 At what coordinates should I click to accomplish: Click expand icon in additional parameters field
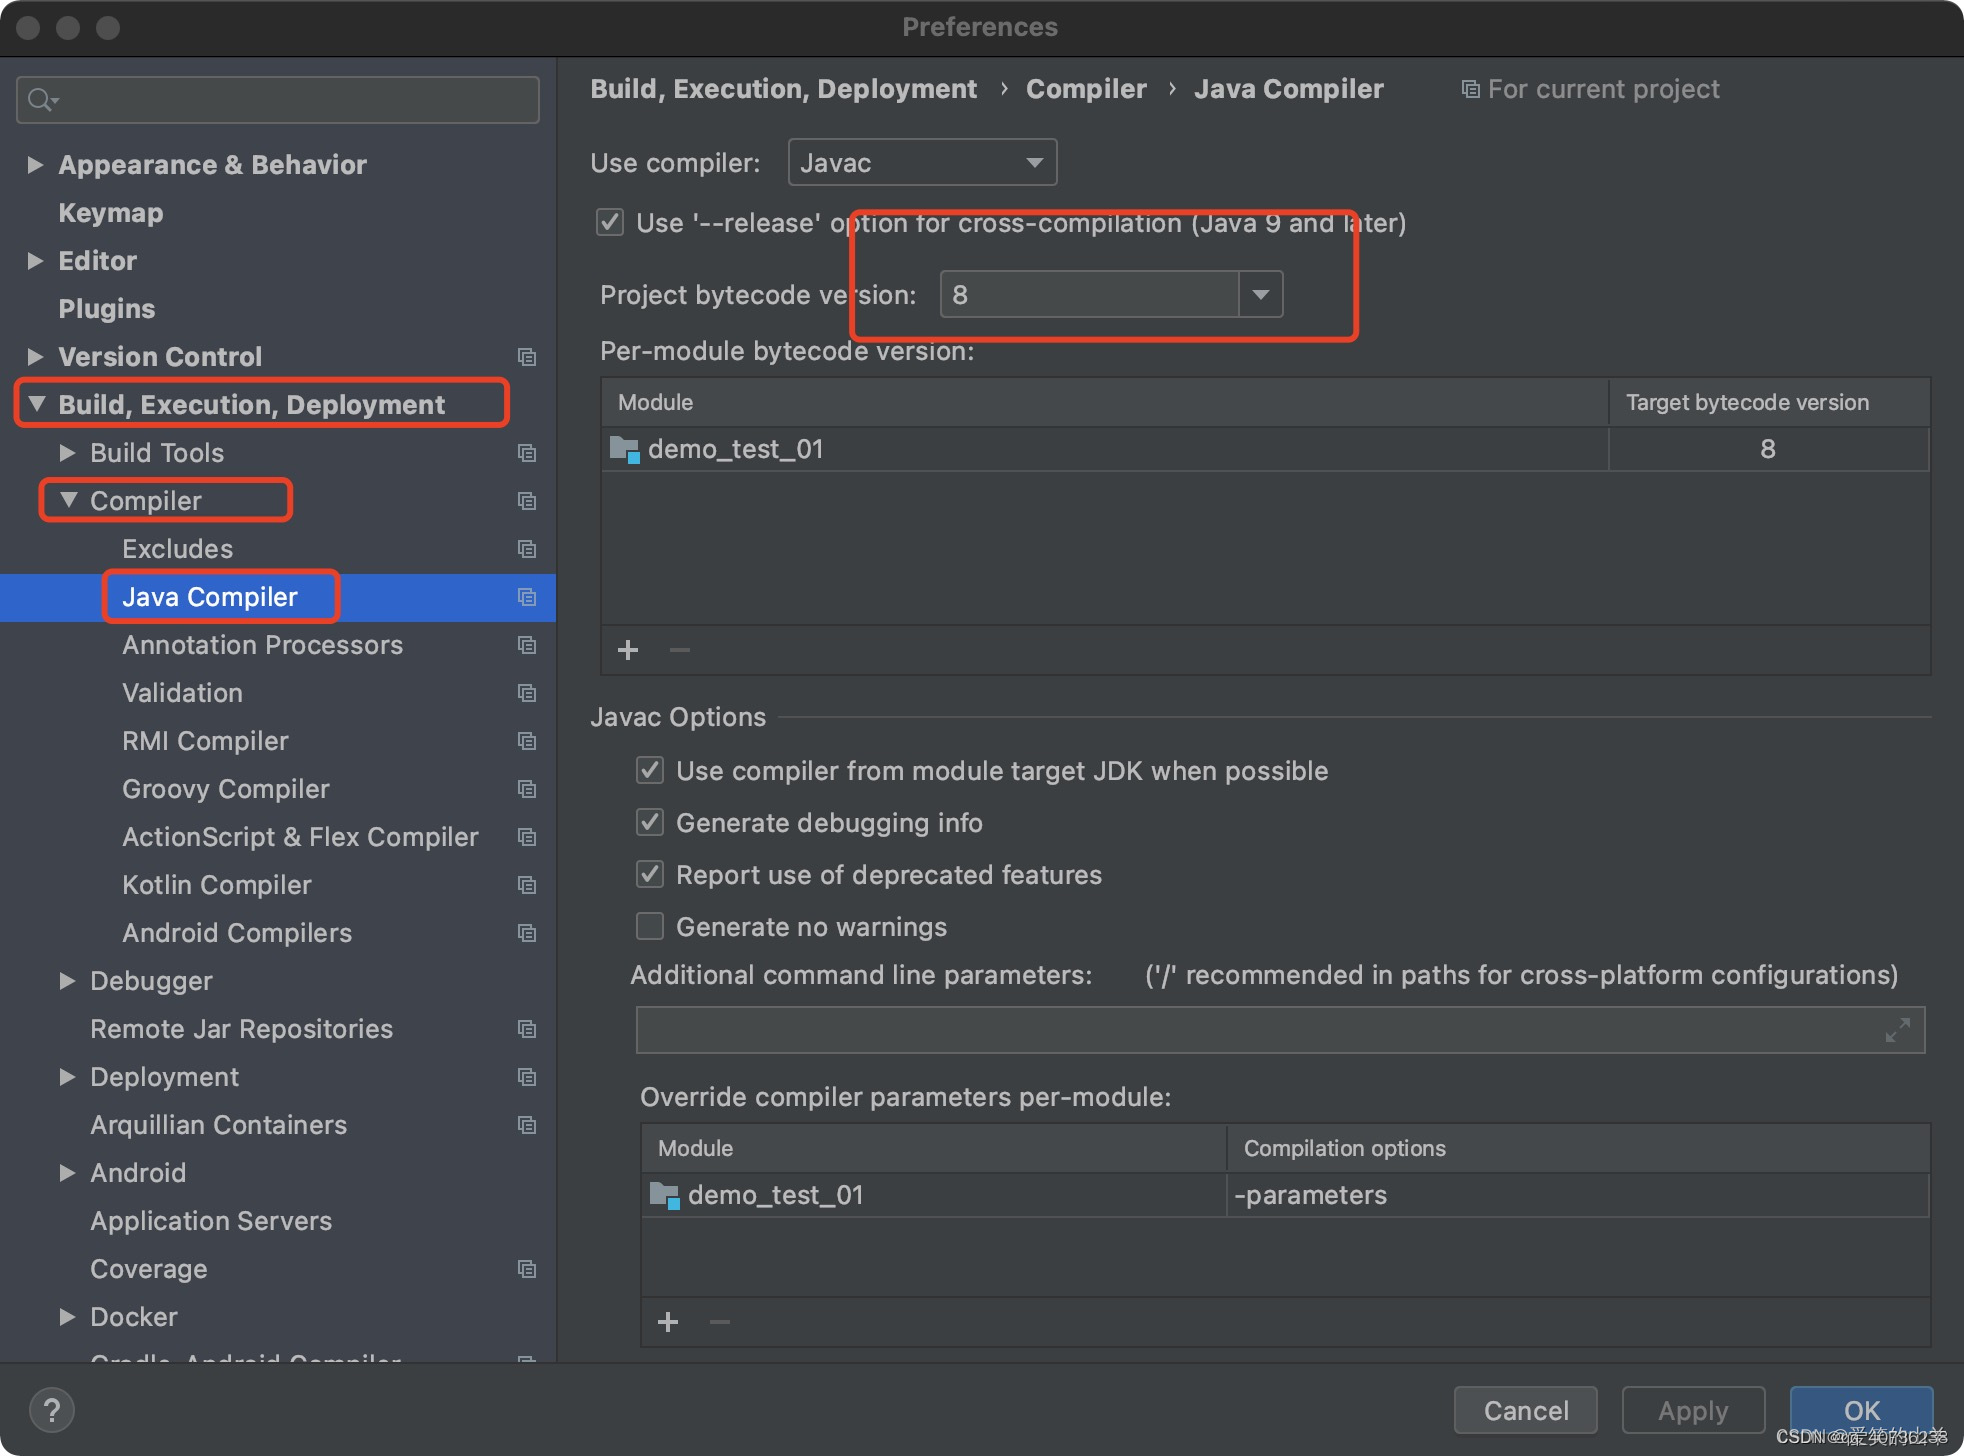coord(1897,1030)
